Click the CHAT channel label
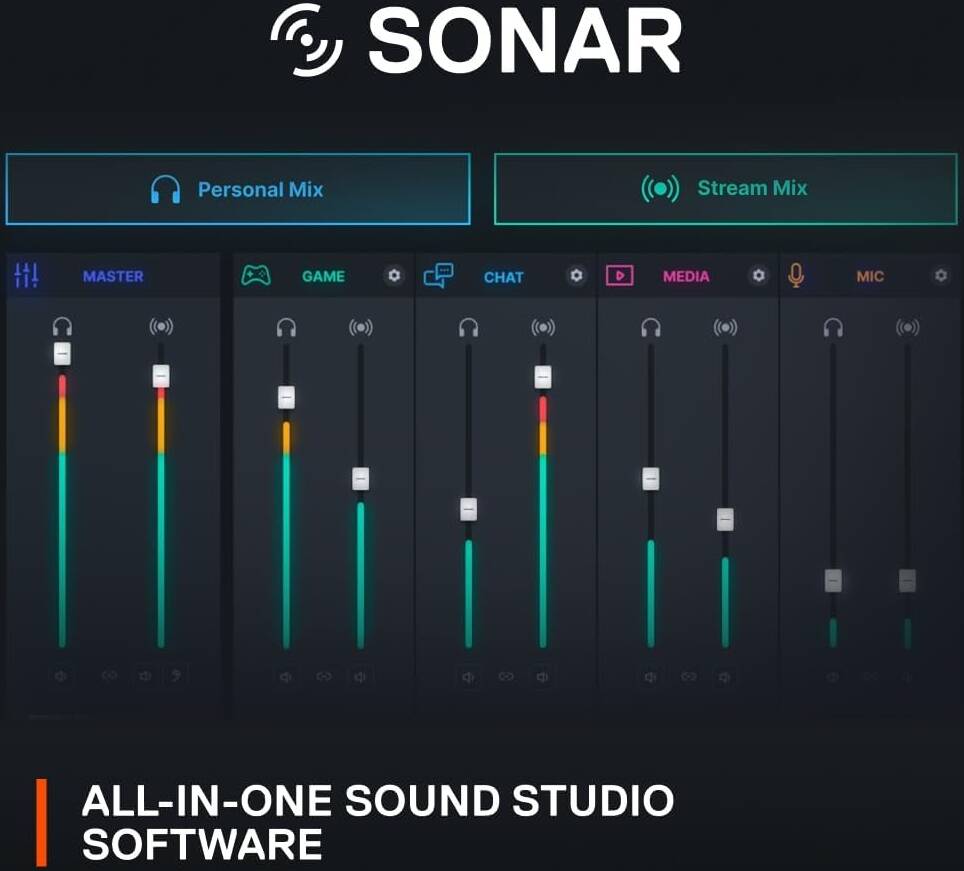The image size is (964, 871). [504, 277]
